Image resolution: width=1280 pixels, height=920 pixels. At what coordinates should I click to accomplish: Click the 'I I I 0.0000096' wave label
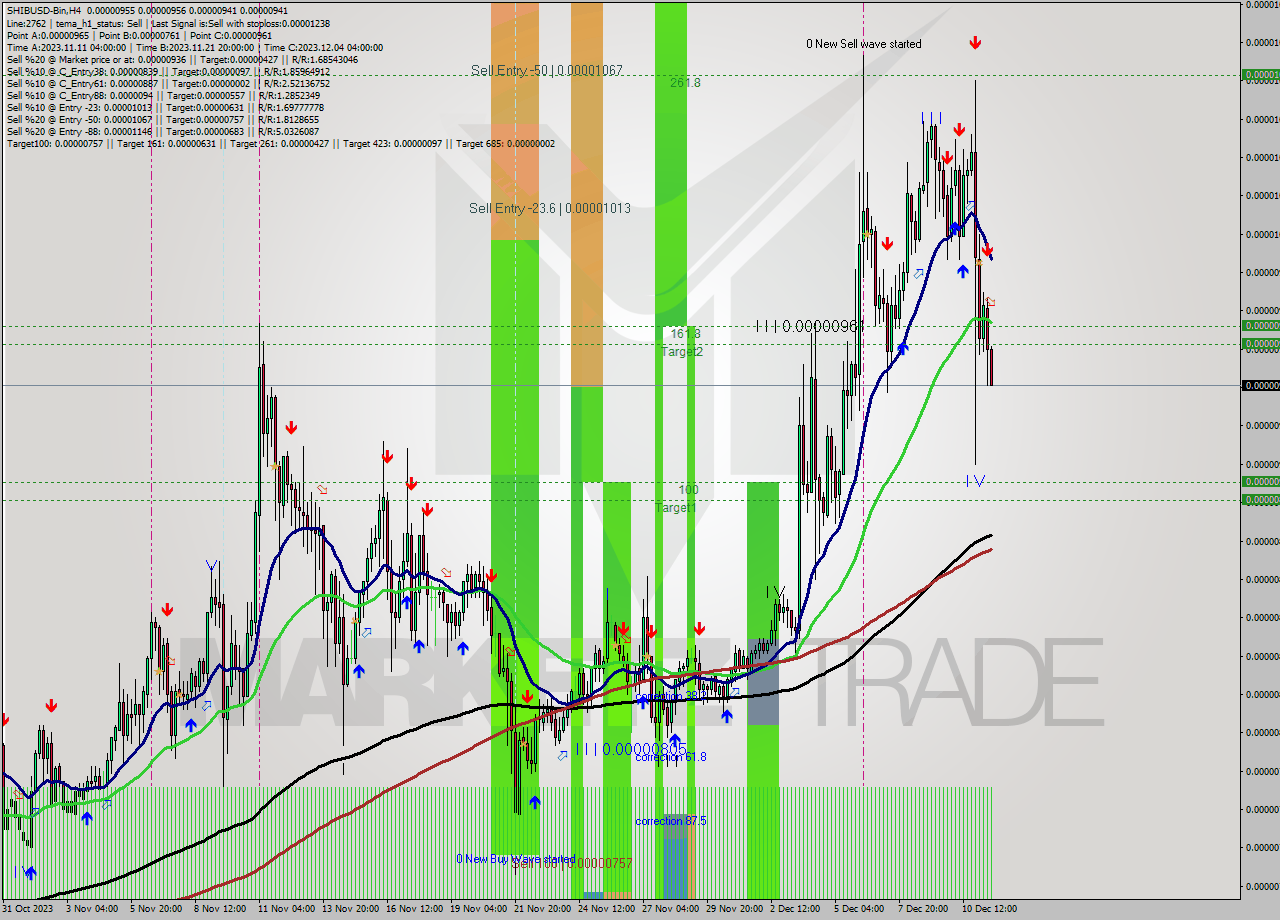coord(808,326)
